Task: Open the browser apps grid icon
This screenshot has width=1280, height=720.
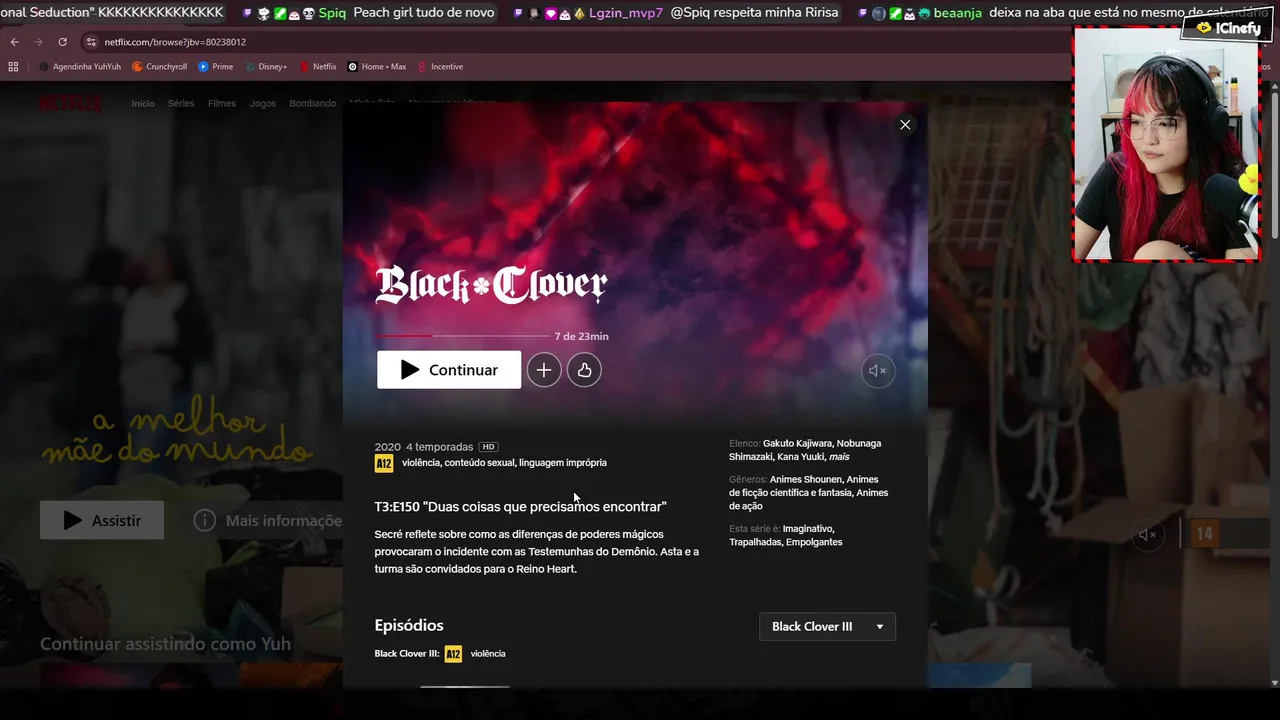Action: pos(13,67)
